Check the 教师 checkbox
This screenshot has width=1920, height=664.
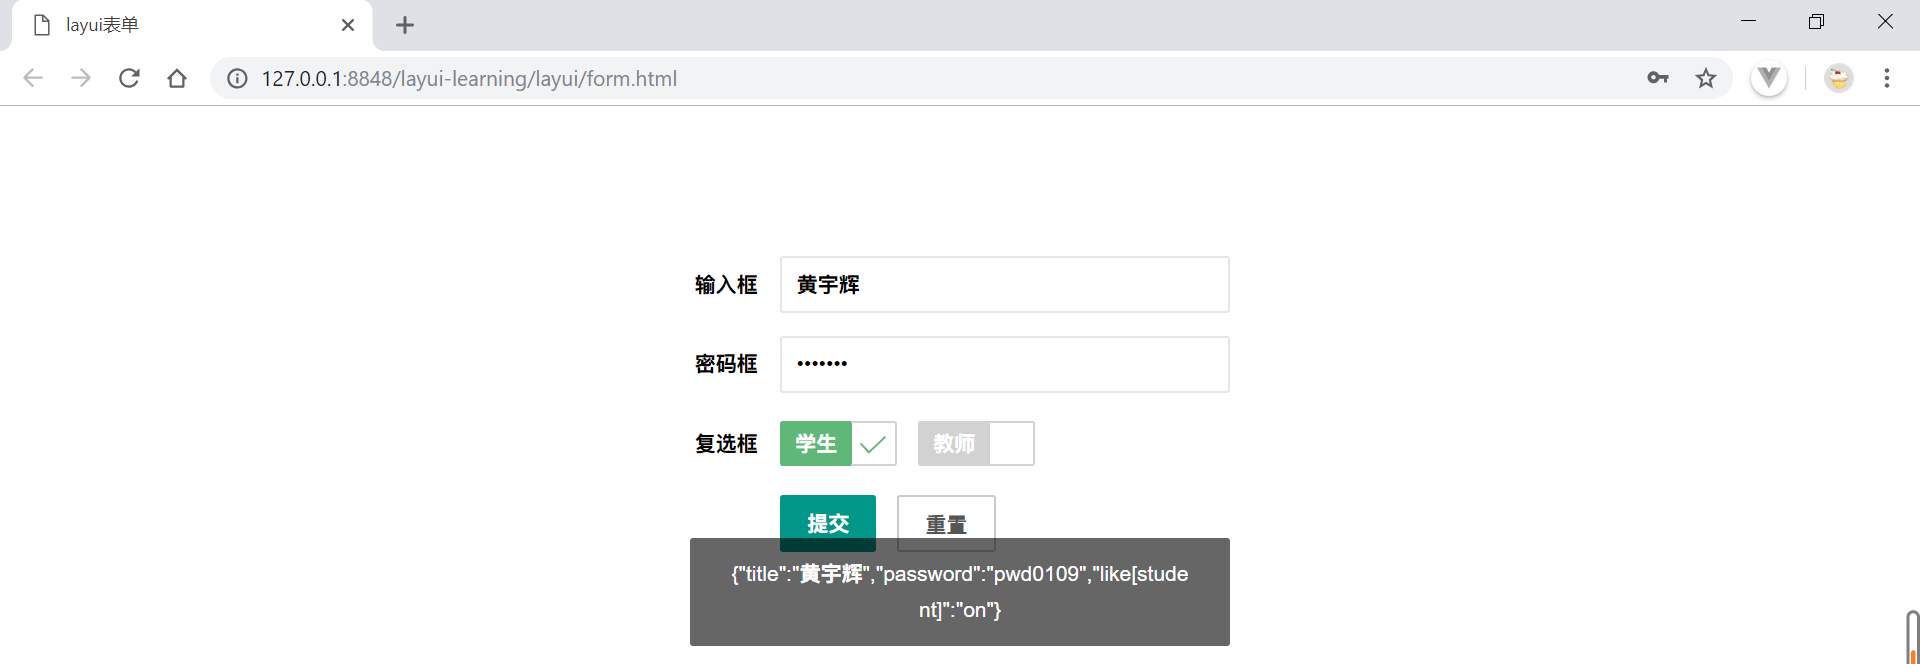tap(975, 443)
